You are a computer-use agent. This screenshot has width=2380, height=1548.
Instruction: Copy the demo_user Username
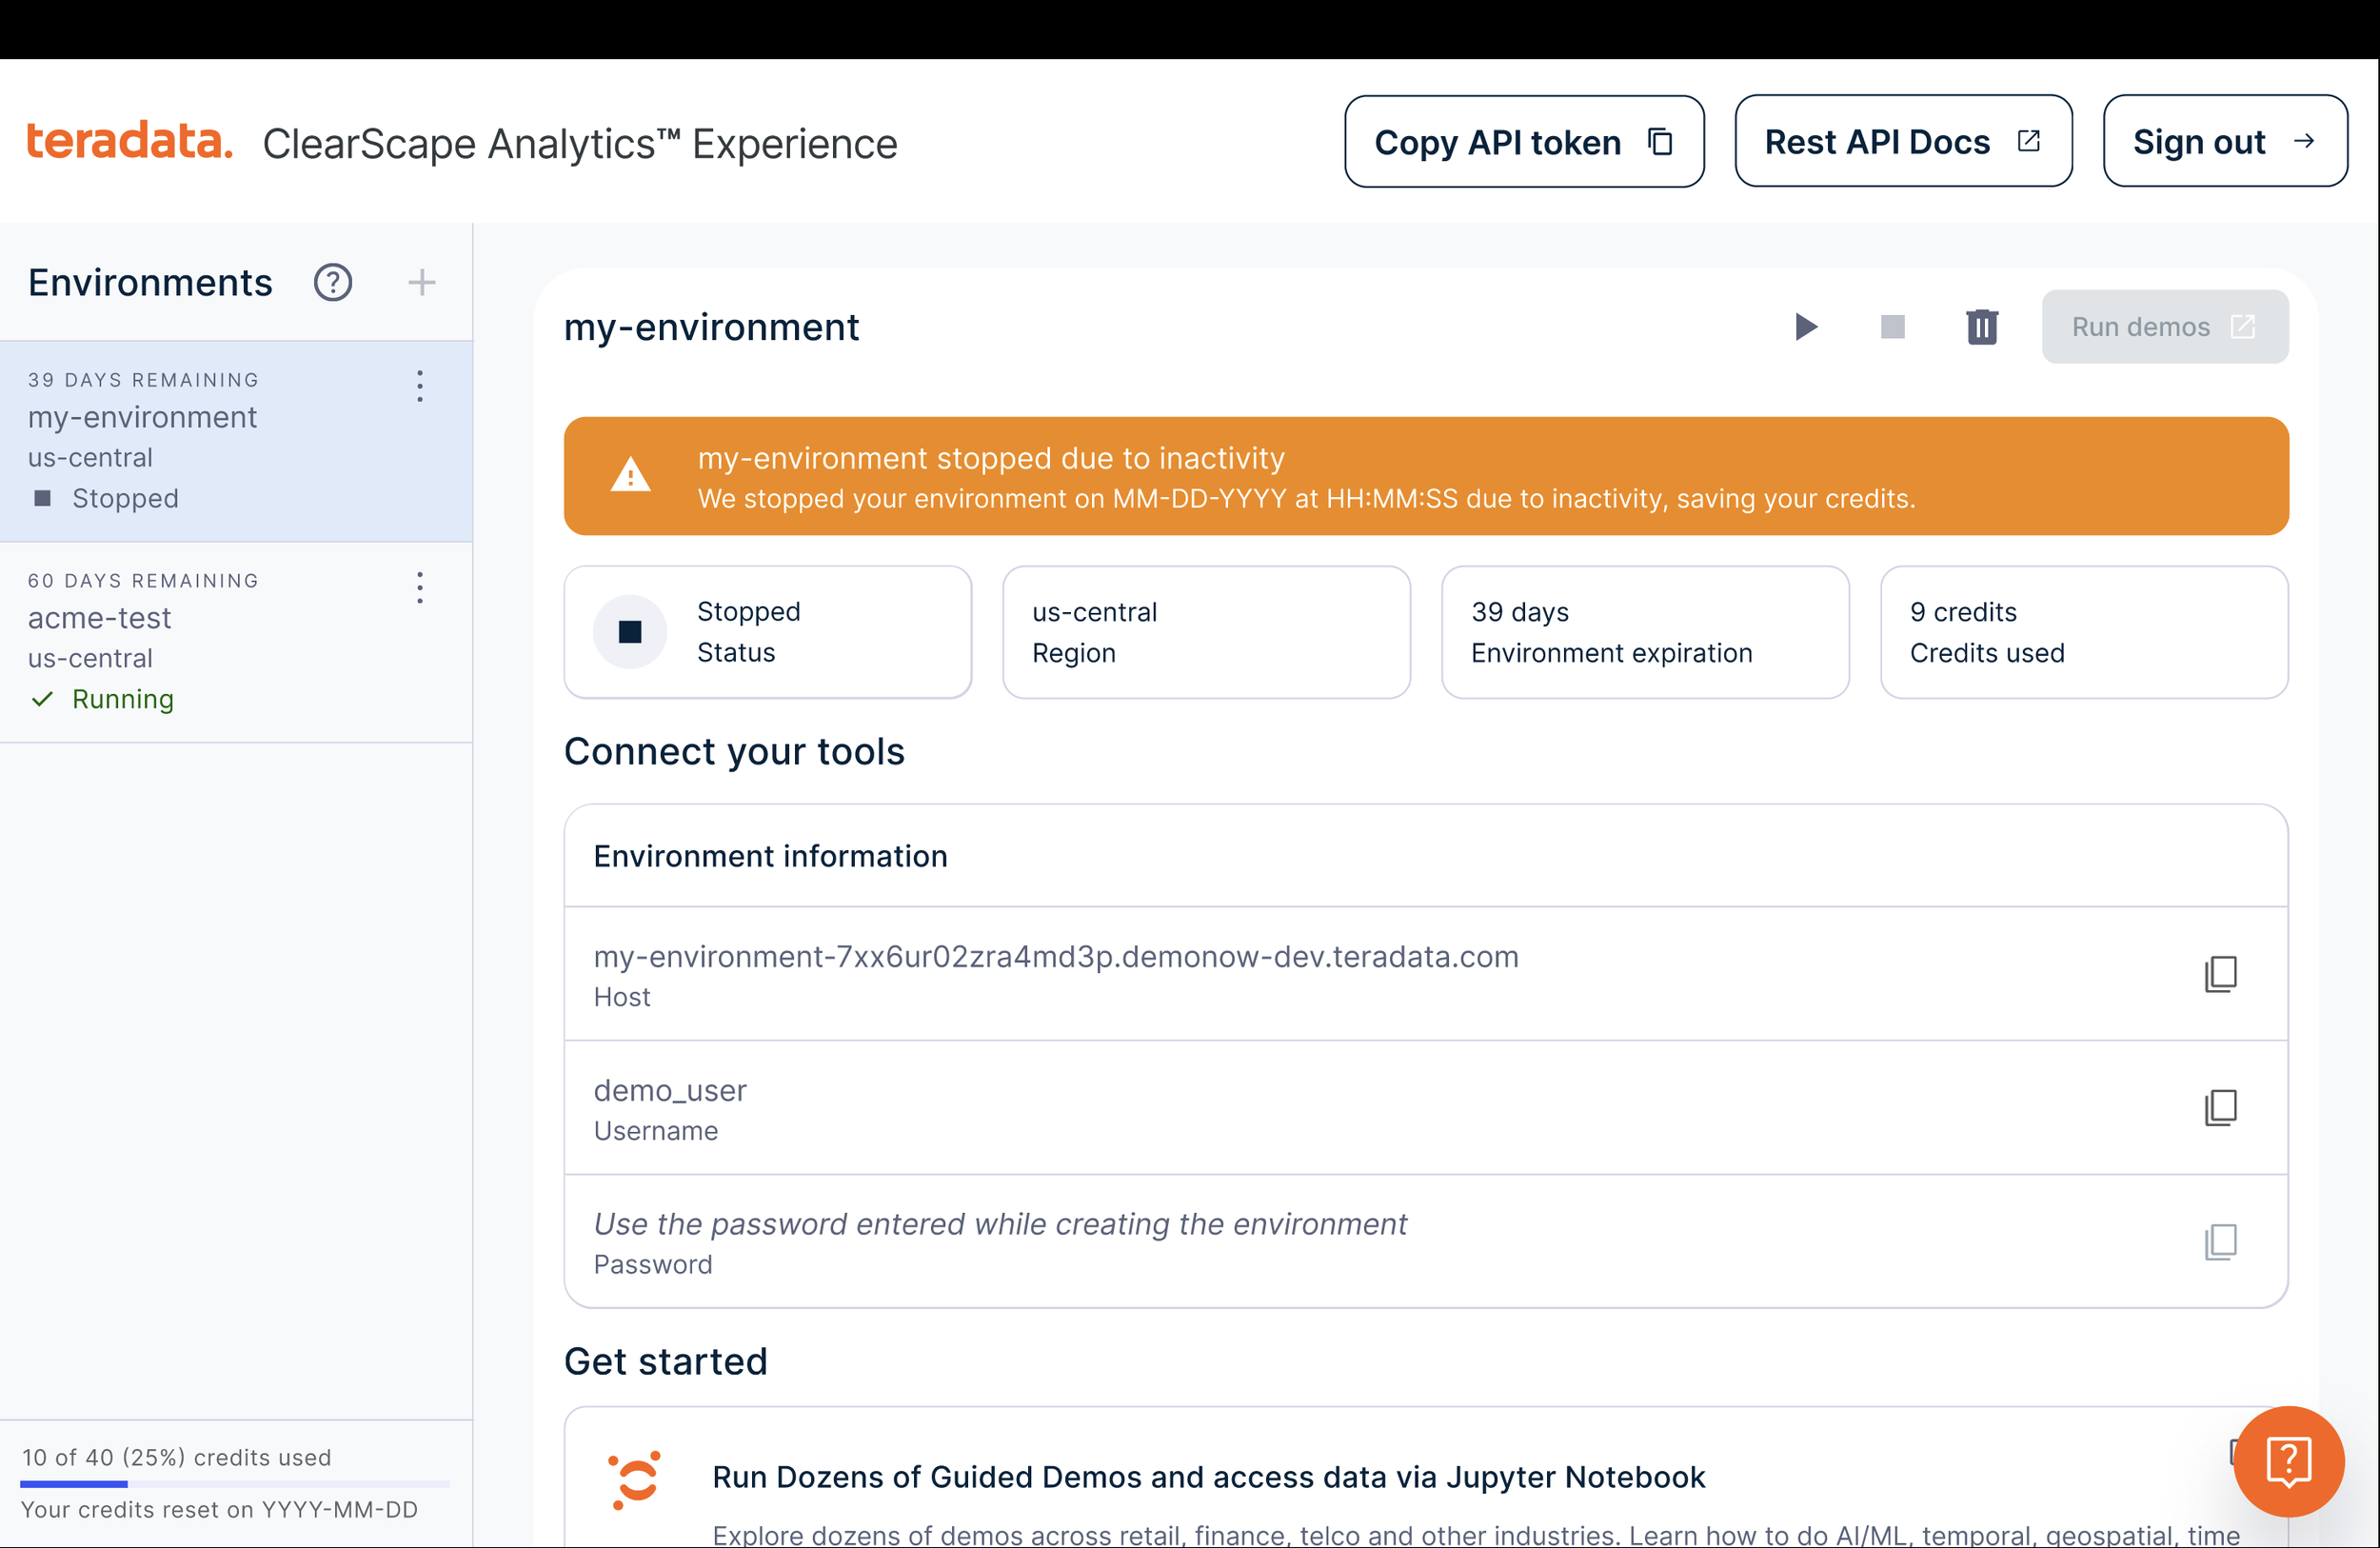pos(2220,1108)
